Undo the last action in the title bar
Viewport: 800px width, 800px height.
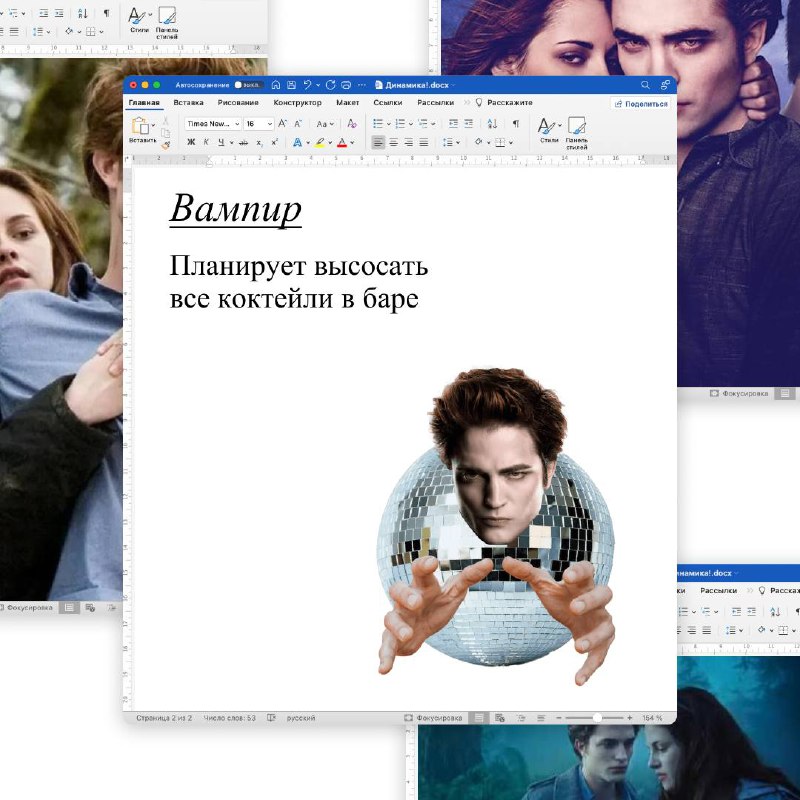(x=307, y=85)
